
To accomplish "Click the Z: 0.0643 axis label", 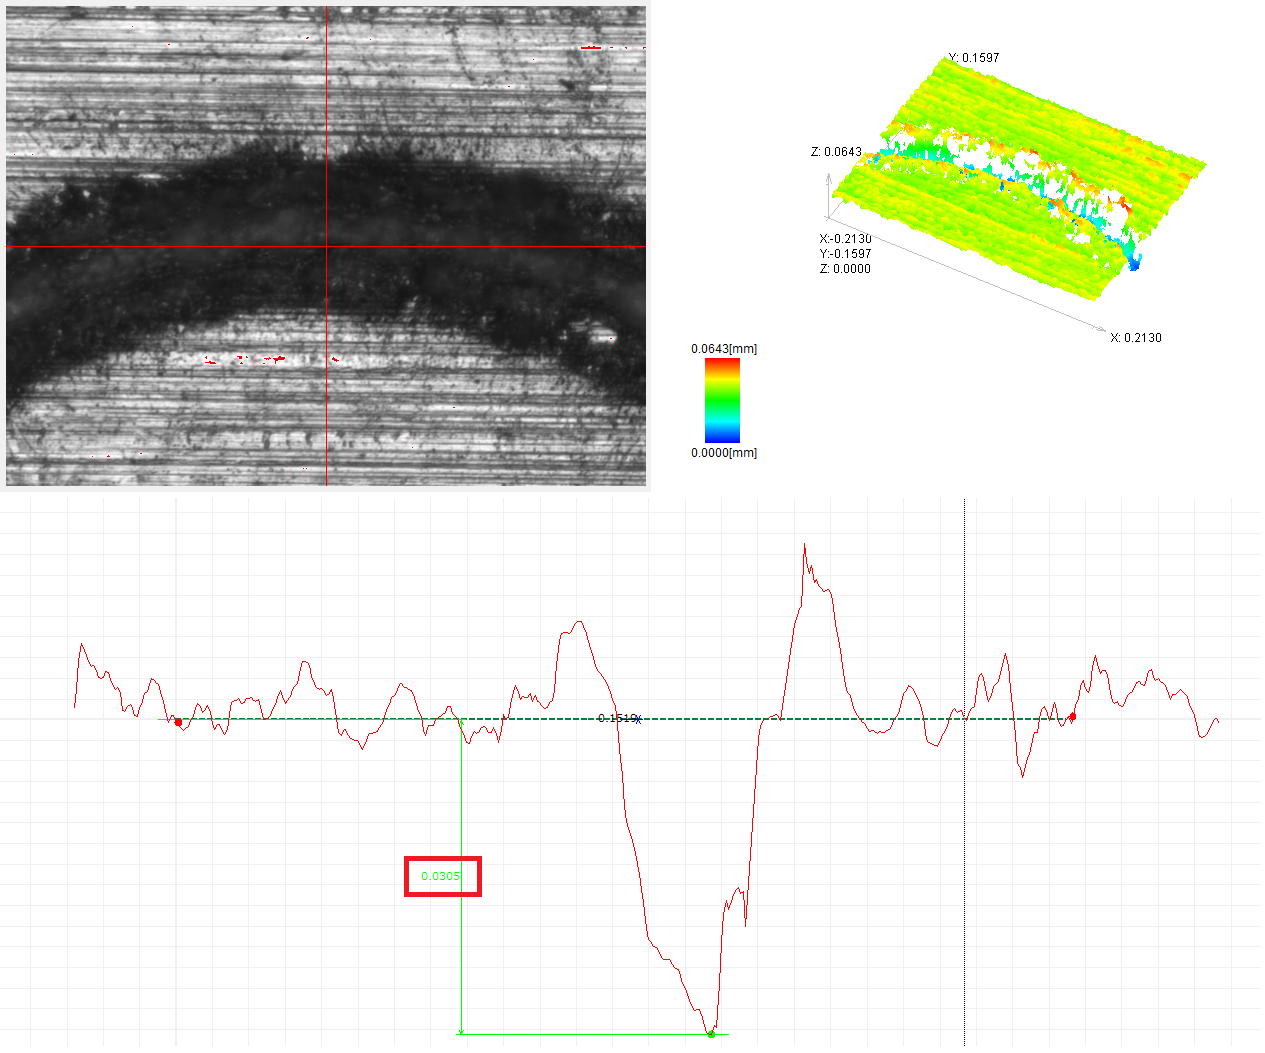I will [836, 152].
